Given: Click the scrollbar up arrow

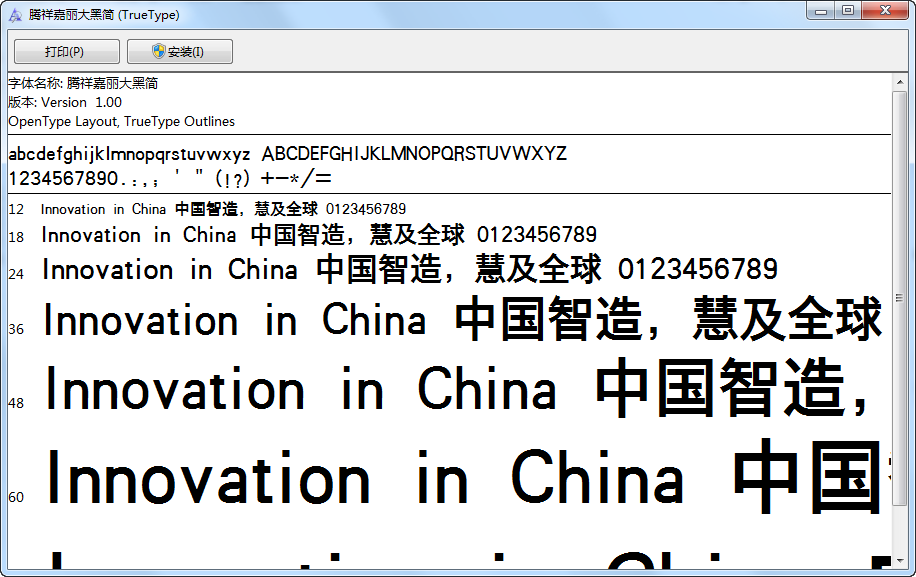Looking at the screenshot, I should 900,82.
